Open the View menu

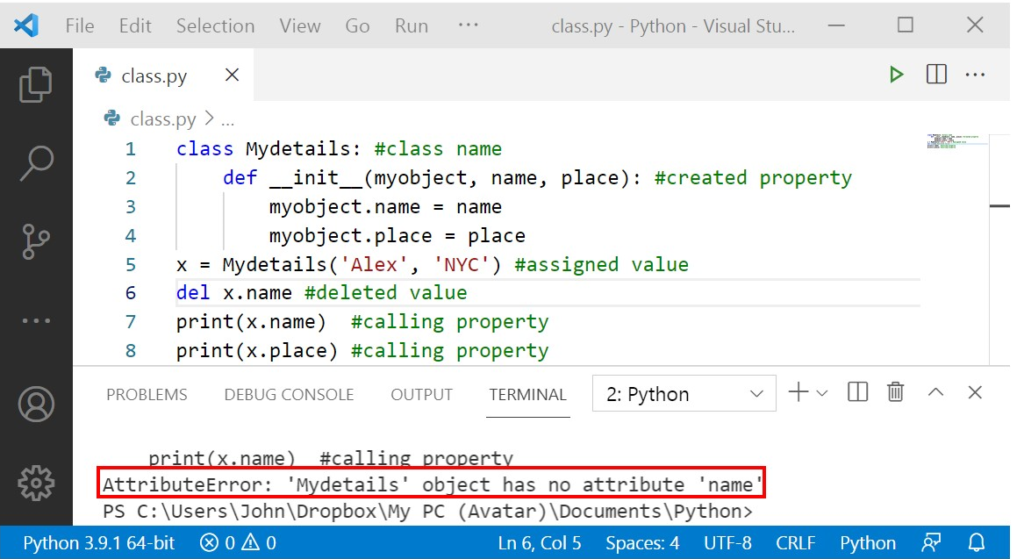pos(300,25)
